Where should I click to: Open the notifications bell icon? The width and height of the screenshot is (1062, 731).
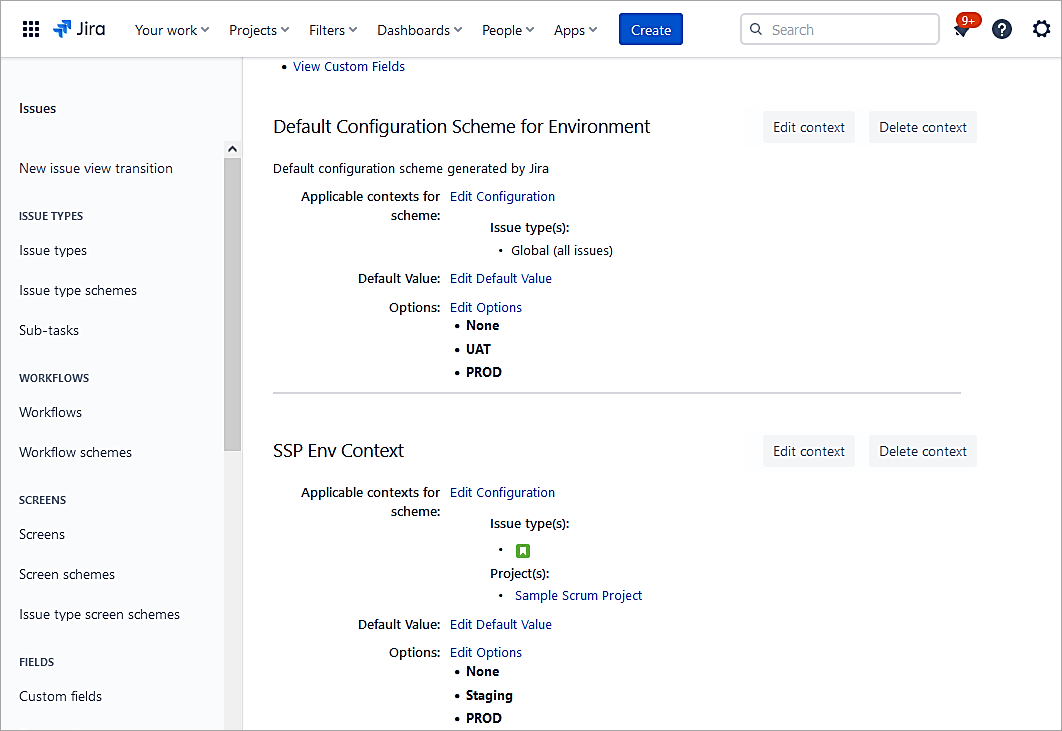[962, 30]
